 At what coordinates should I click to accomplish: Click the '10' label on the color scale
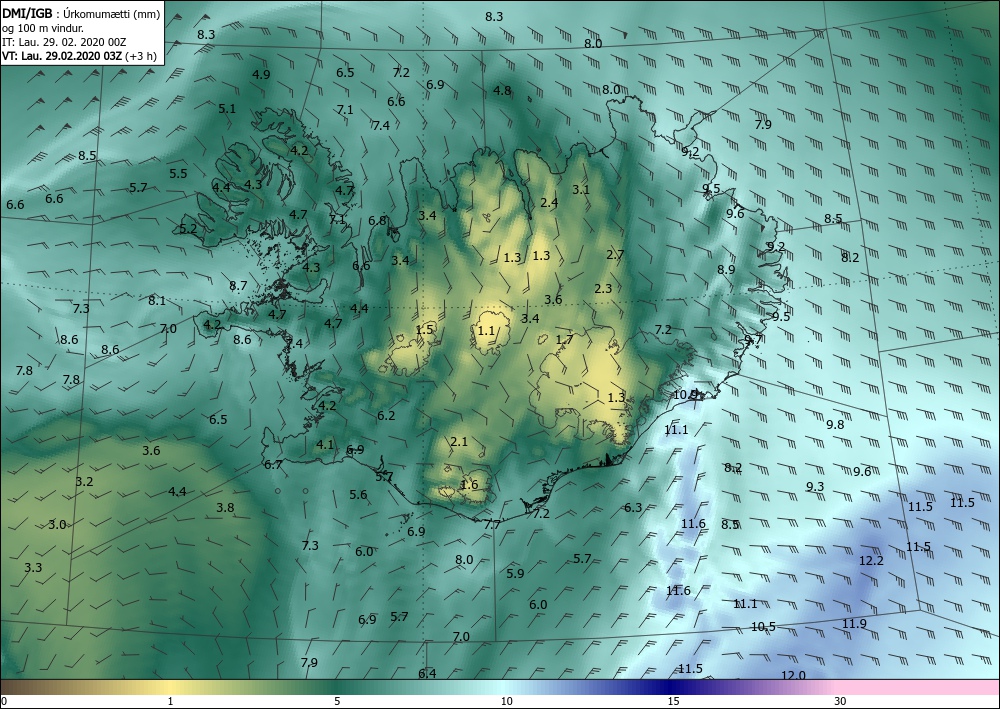[x=506, y=701]
